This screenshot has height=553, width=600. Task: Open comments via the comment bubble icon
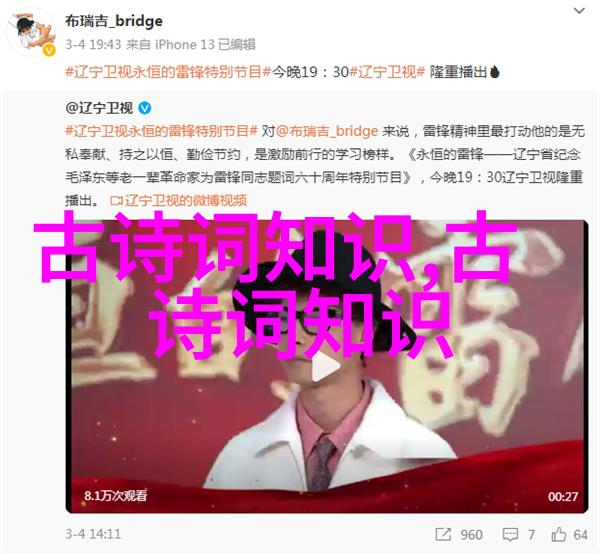click(510, 534)
